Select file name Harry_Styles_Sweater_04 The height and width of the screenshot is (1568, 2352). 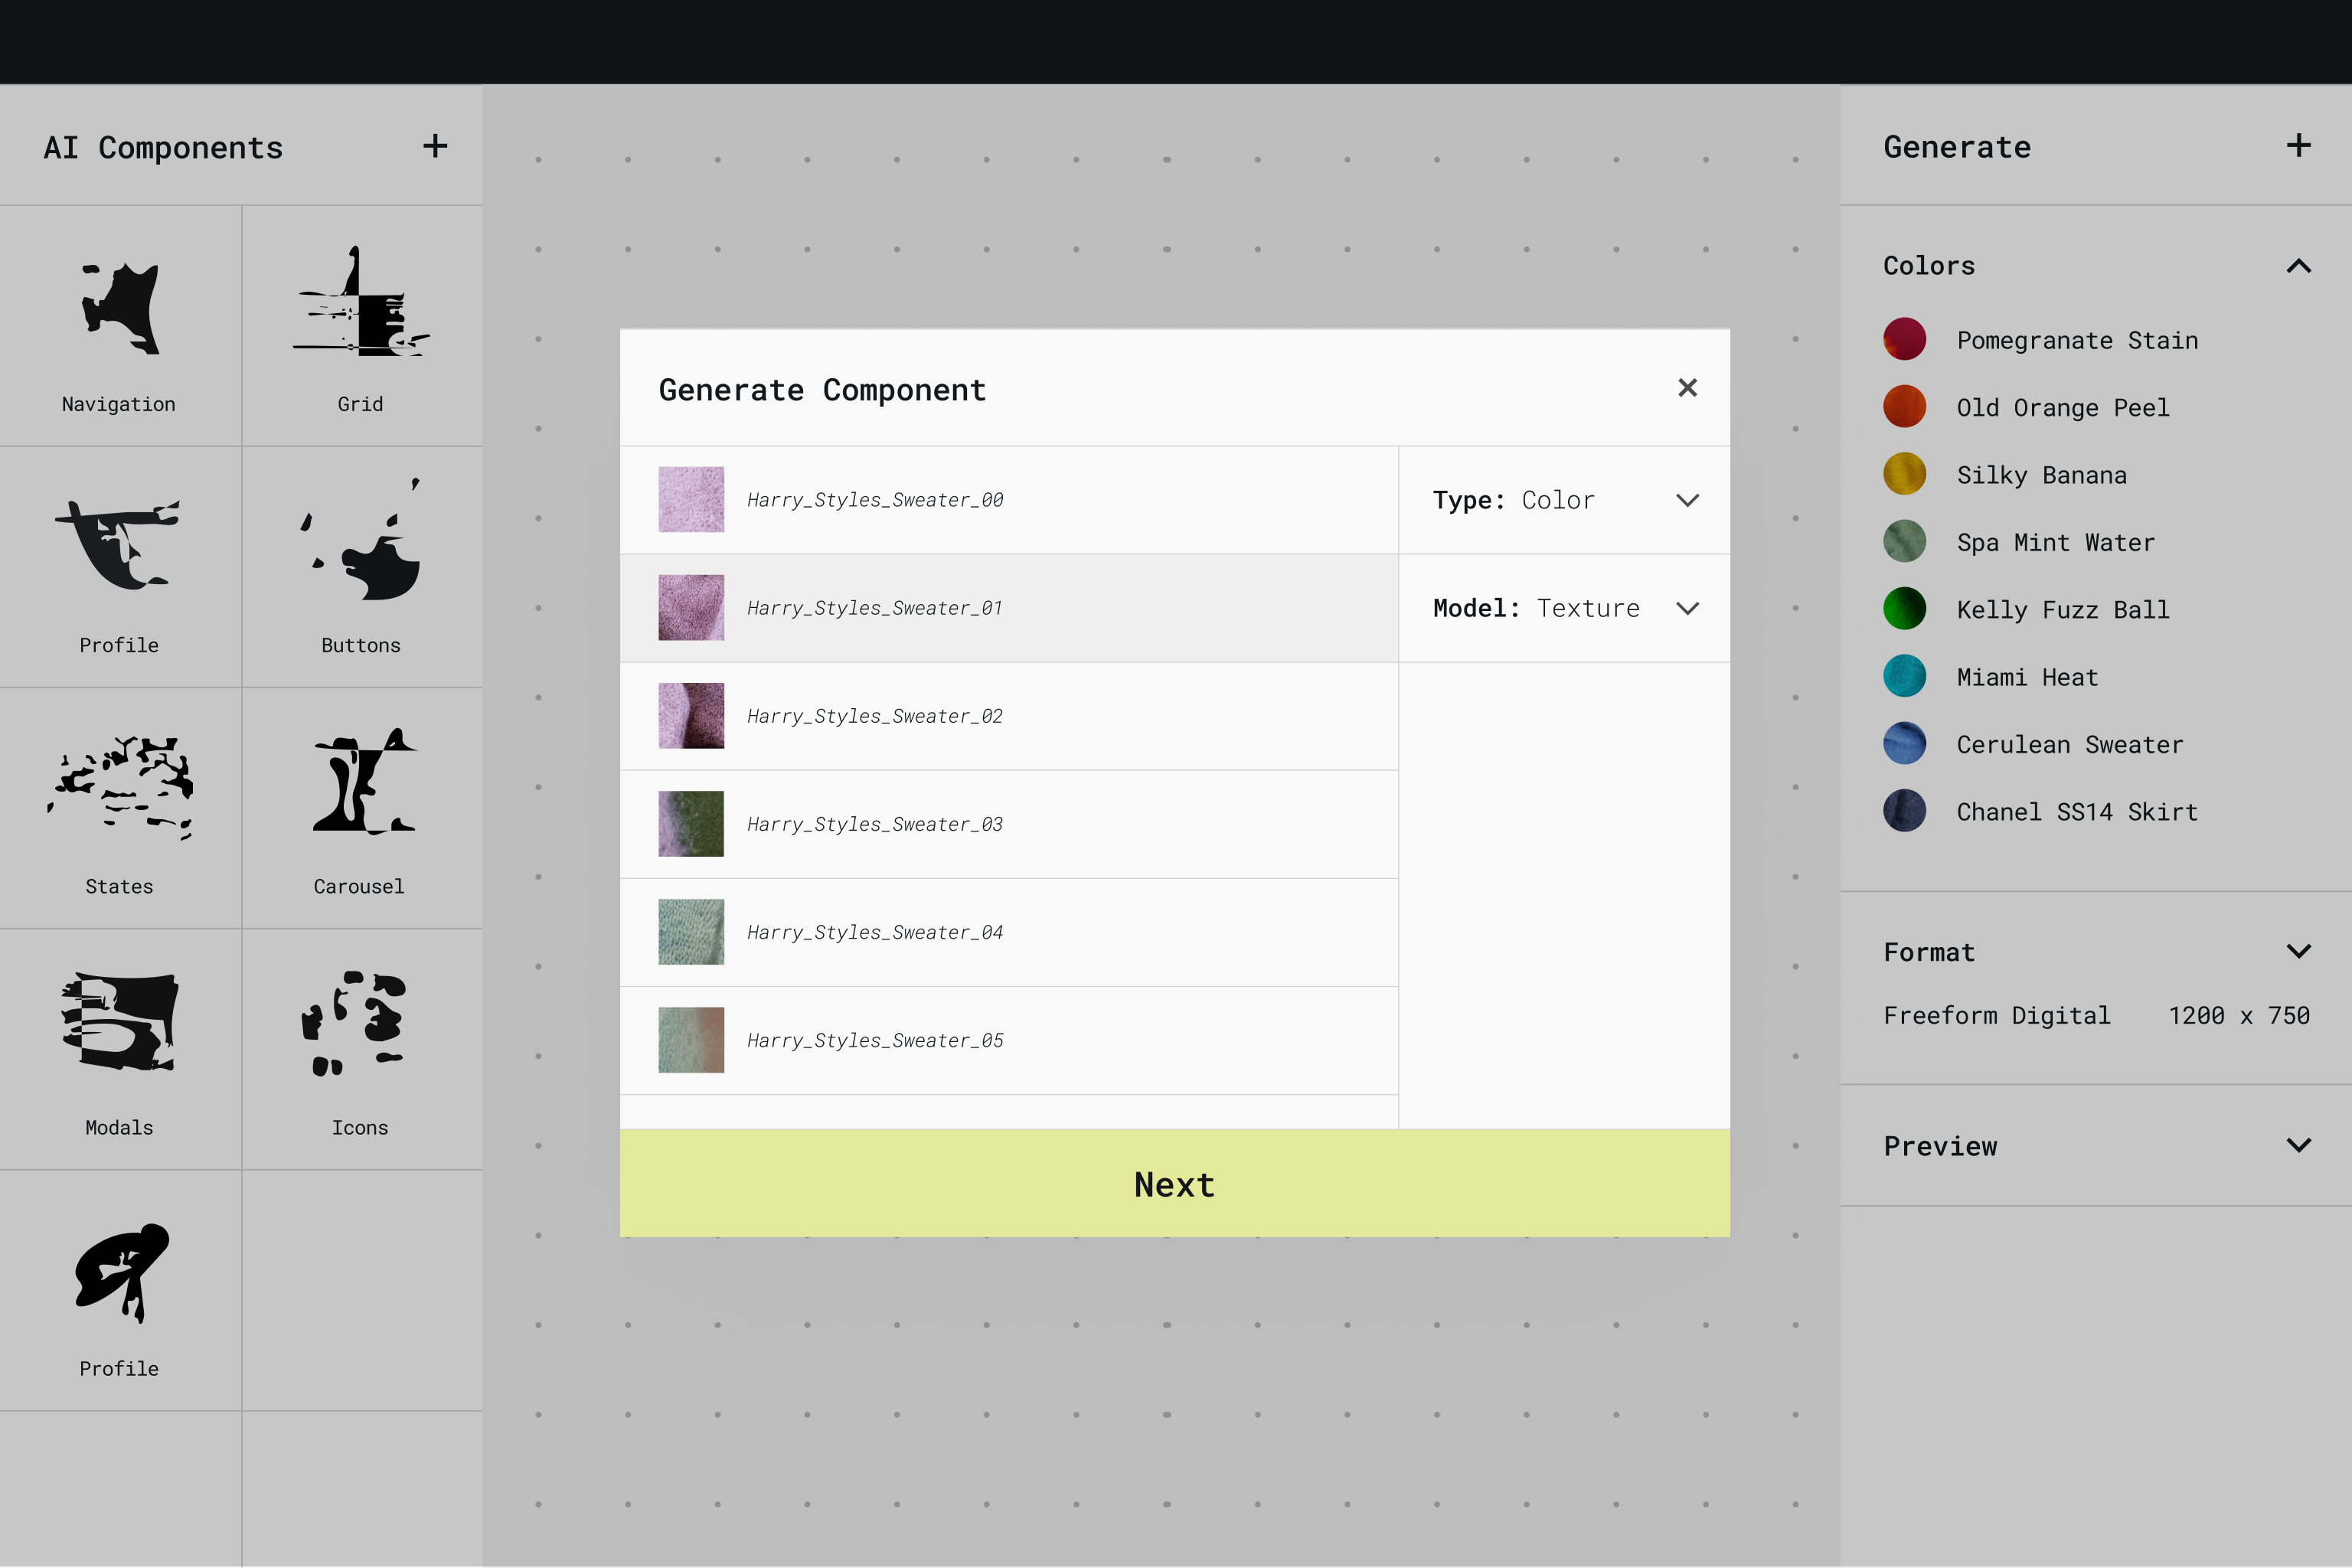875,932
